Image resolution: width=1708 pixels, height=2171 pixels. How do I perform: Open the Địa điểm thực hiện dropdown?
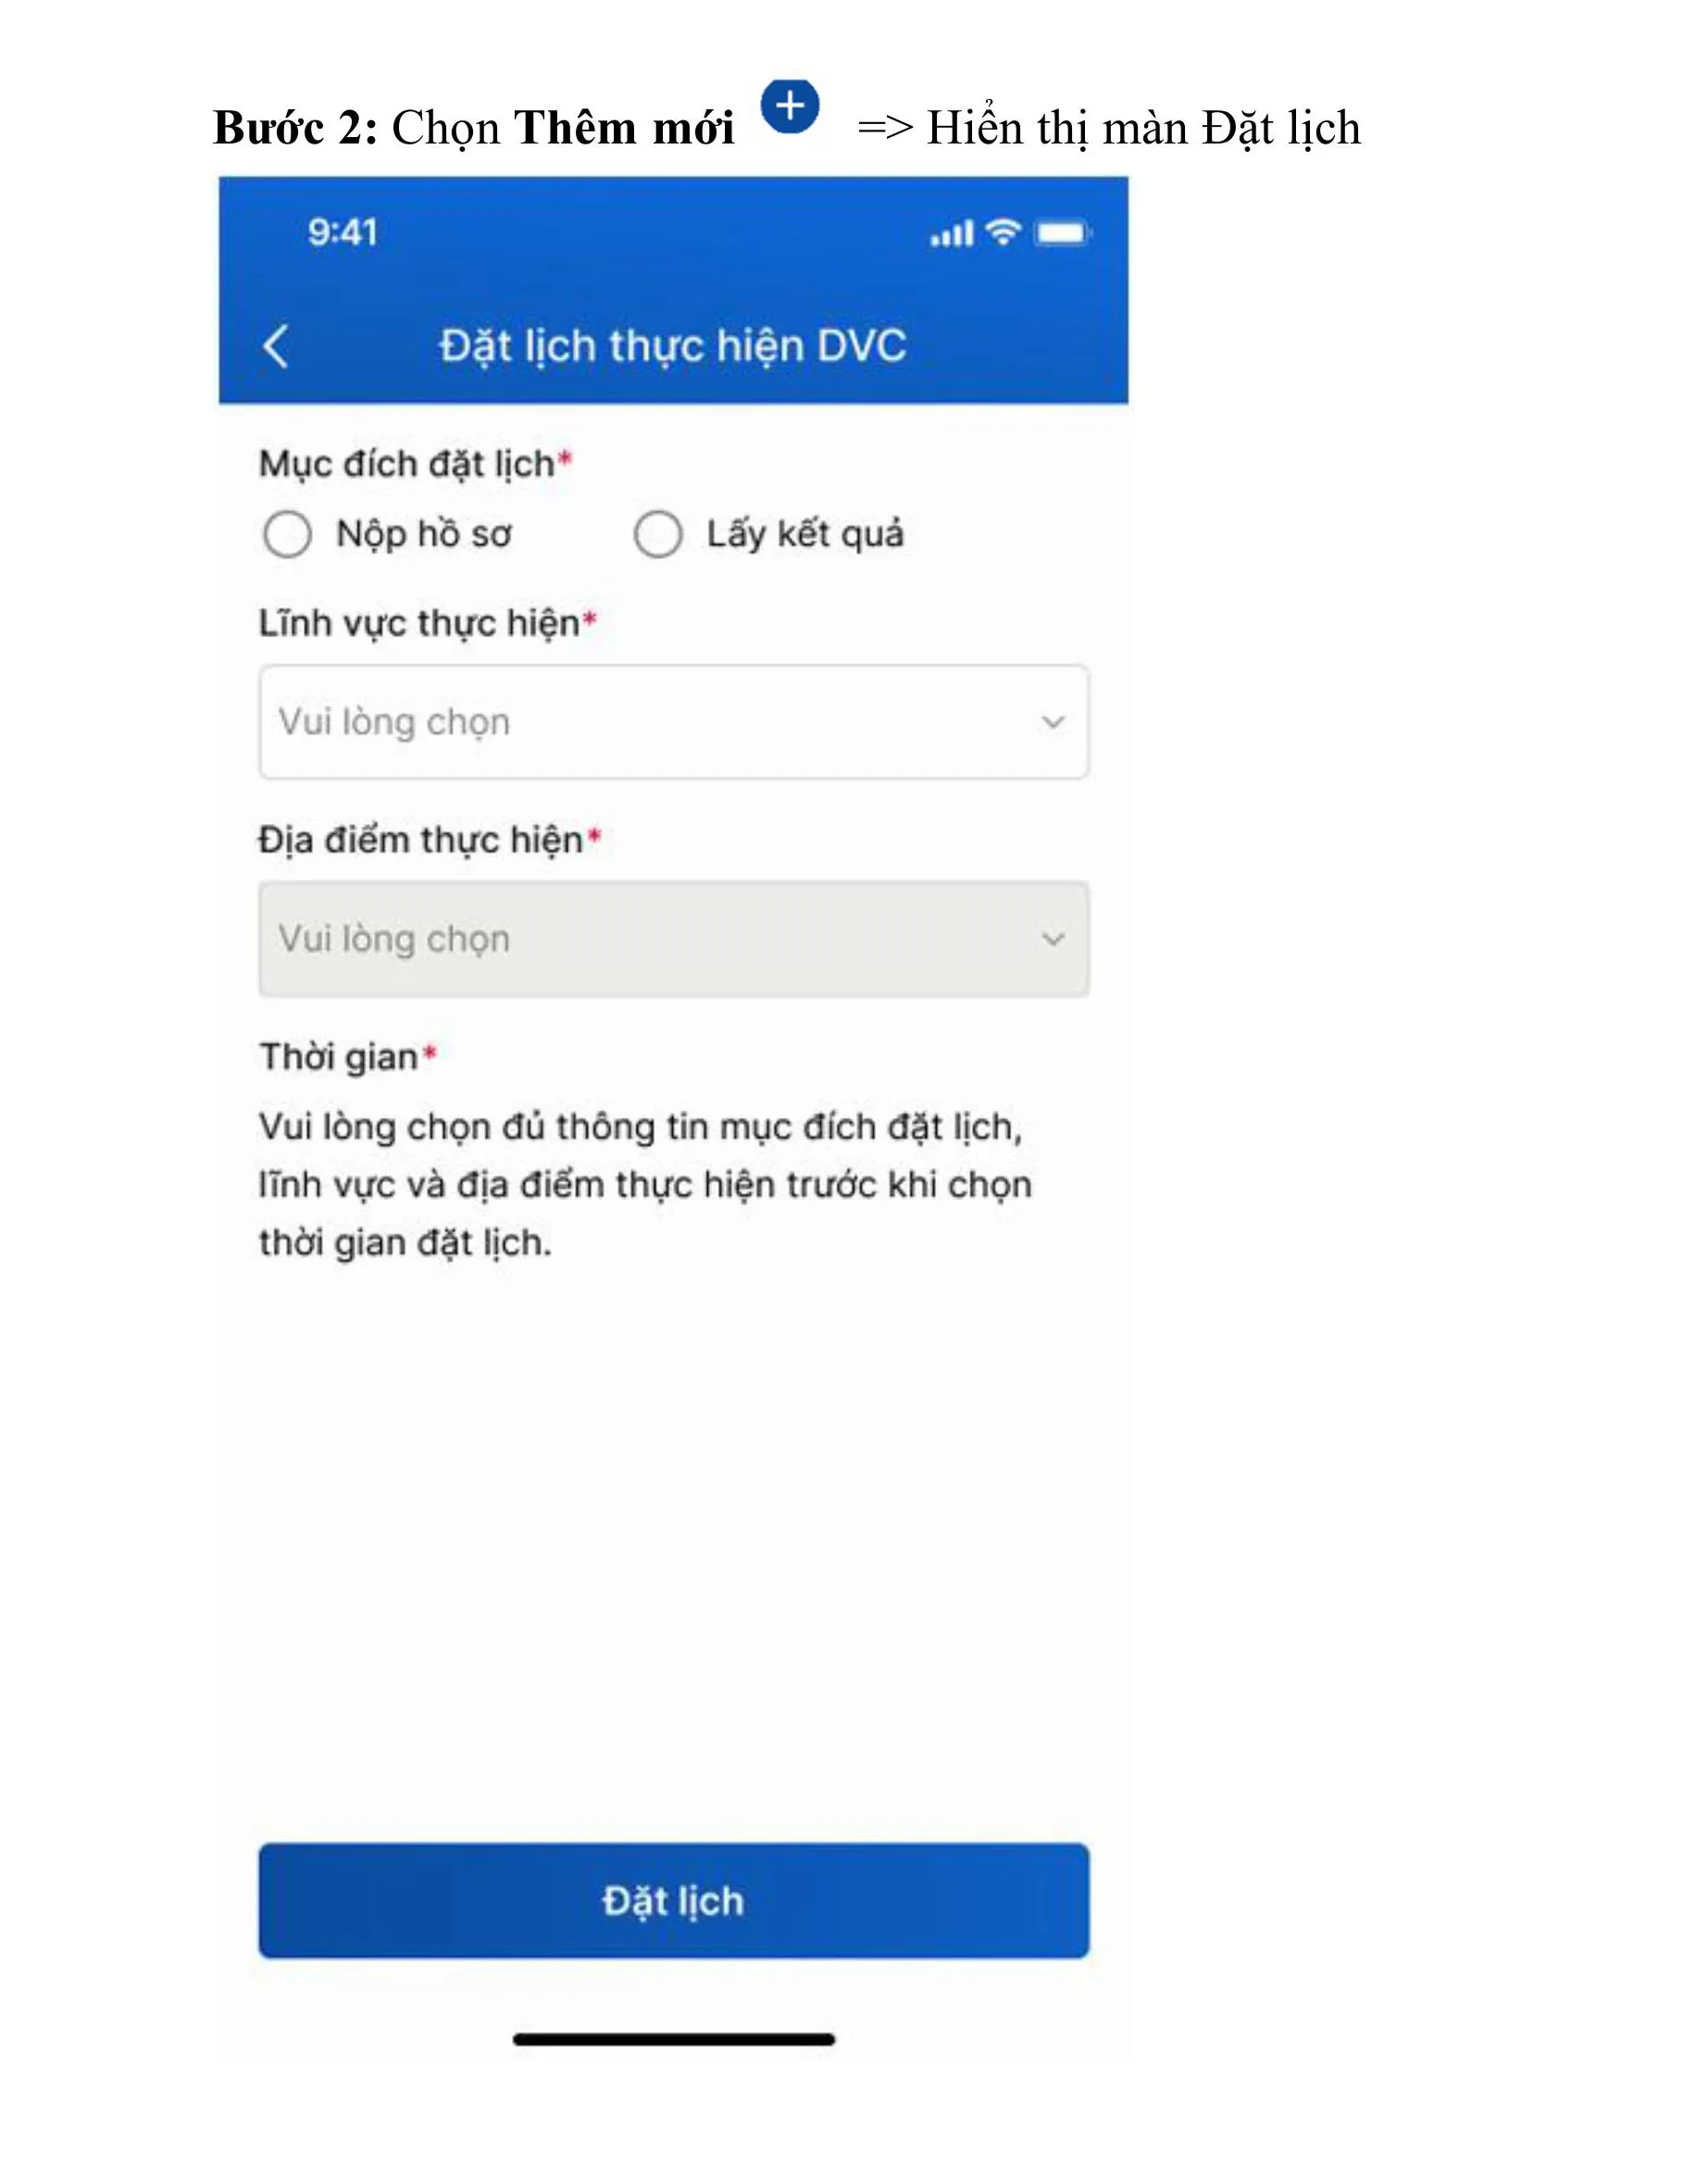click(x=673, y=938)
